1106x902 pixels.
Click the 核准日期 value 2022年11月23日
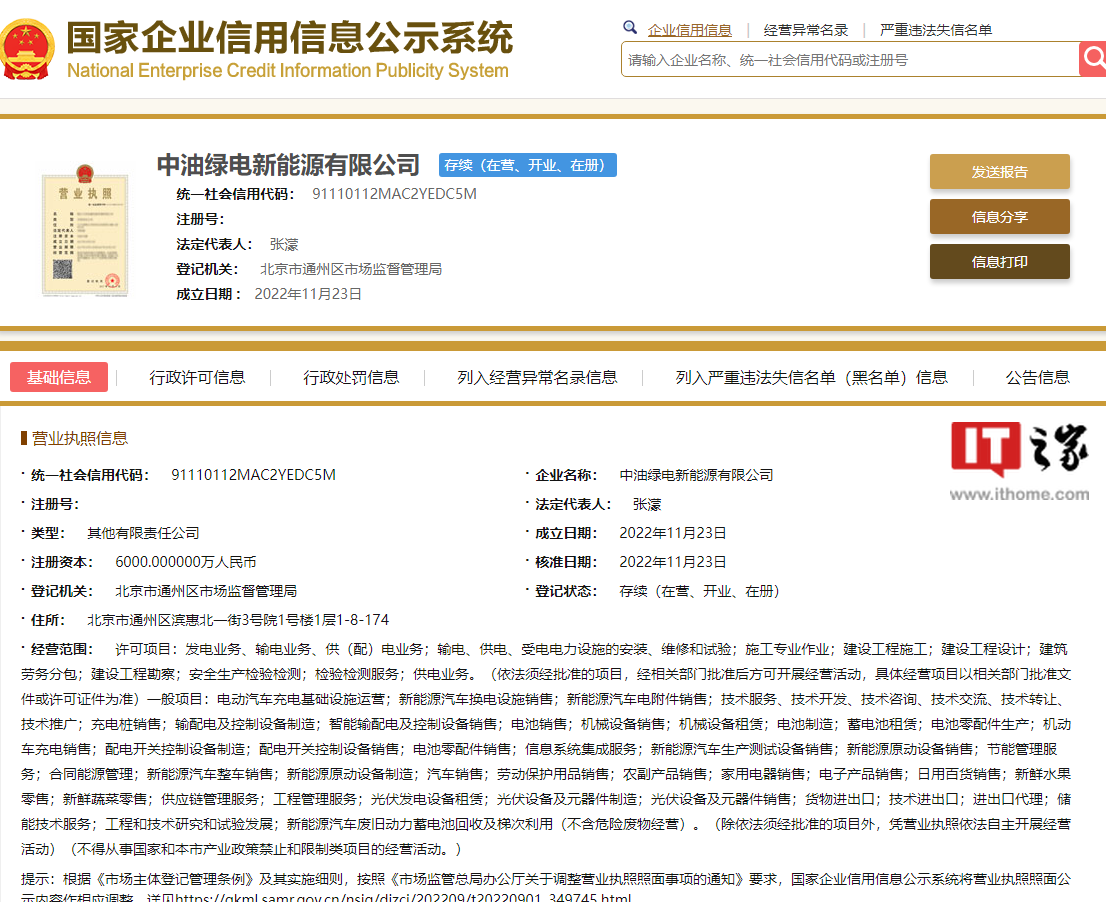672,562
